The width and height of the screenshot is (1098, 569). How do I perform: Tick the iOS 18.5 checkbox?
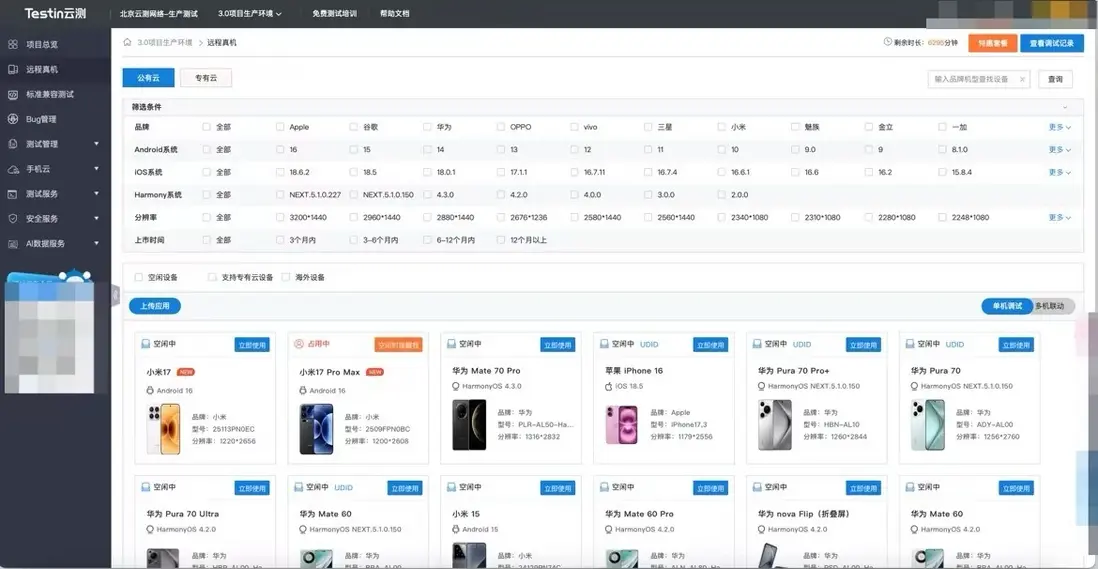tap(354, 171)
